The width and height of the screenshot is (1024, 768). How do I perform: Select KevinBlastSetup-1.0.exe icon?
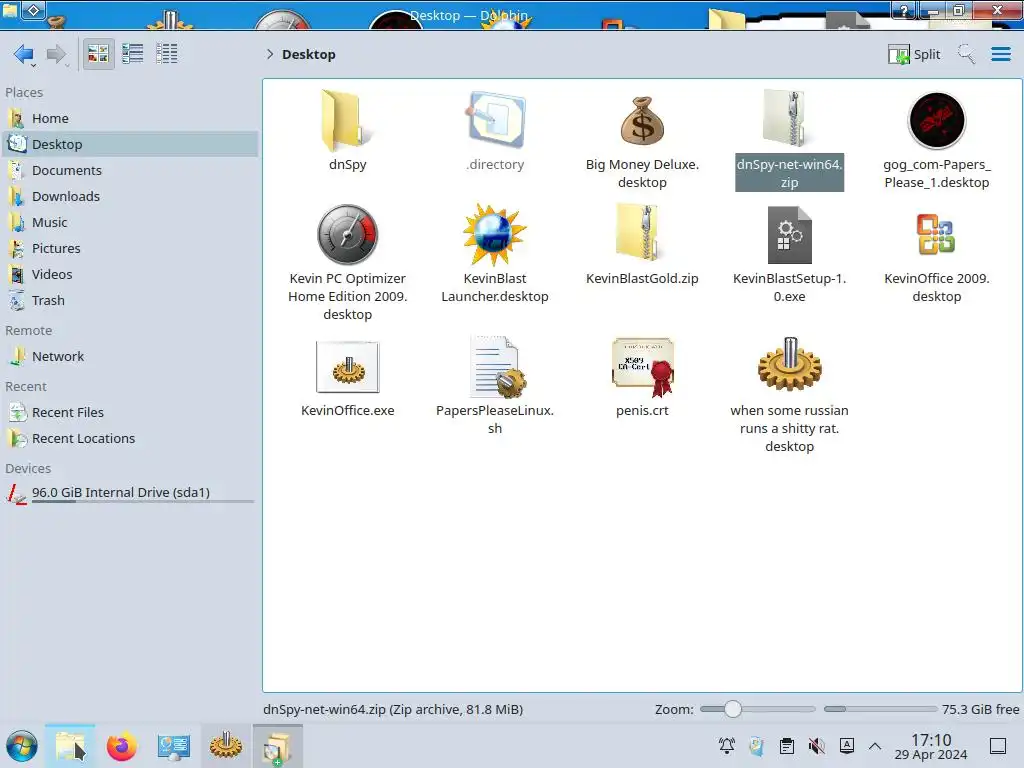pos(789,234)
